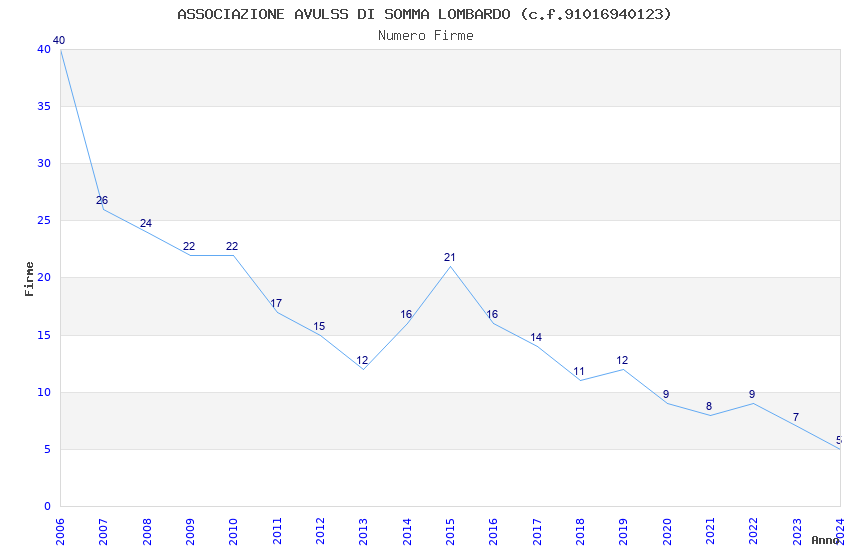Click the data point value 11 for 2018
Screen dimensions: 850x550
click(579, 372)
